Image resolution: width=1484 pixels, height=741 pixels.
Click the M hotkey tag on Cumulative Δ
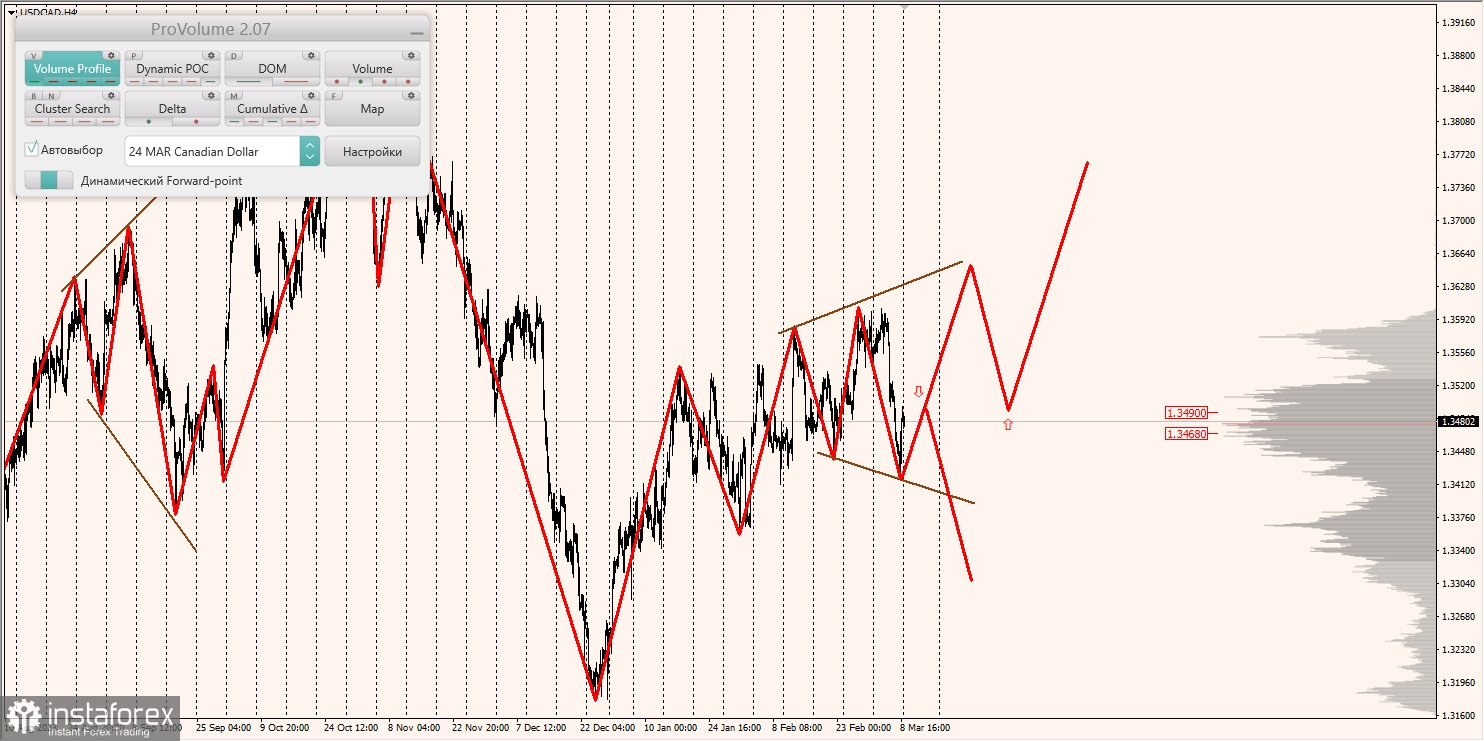(234, 96)
